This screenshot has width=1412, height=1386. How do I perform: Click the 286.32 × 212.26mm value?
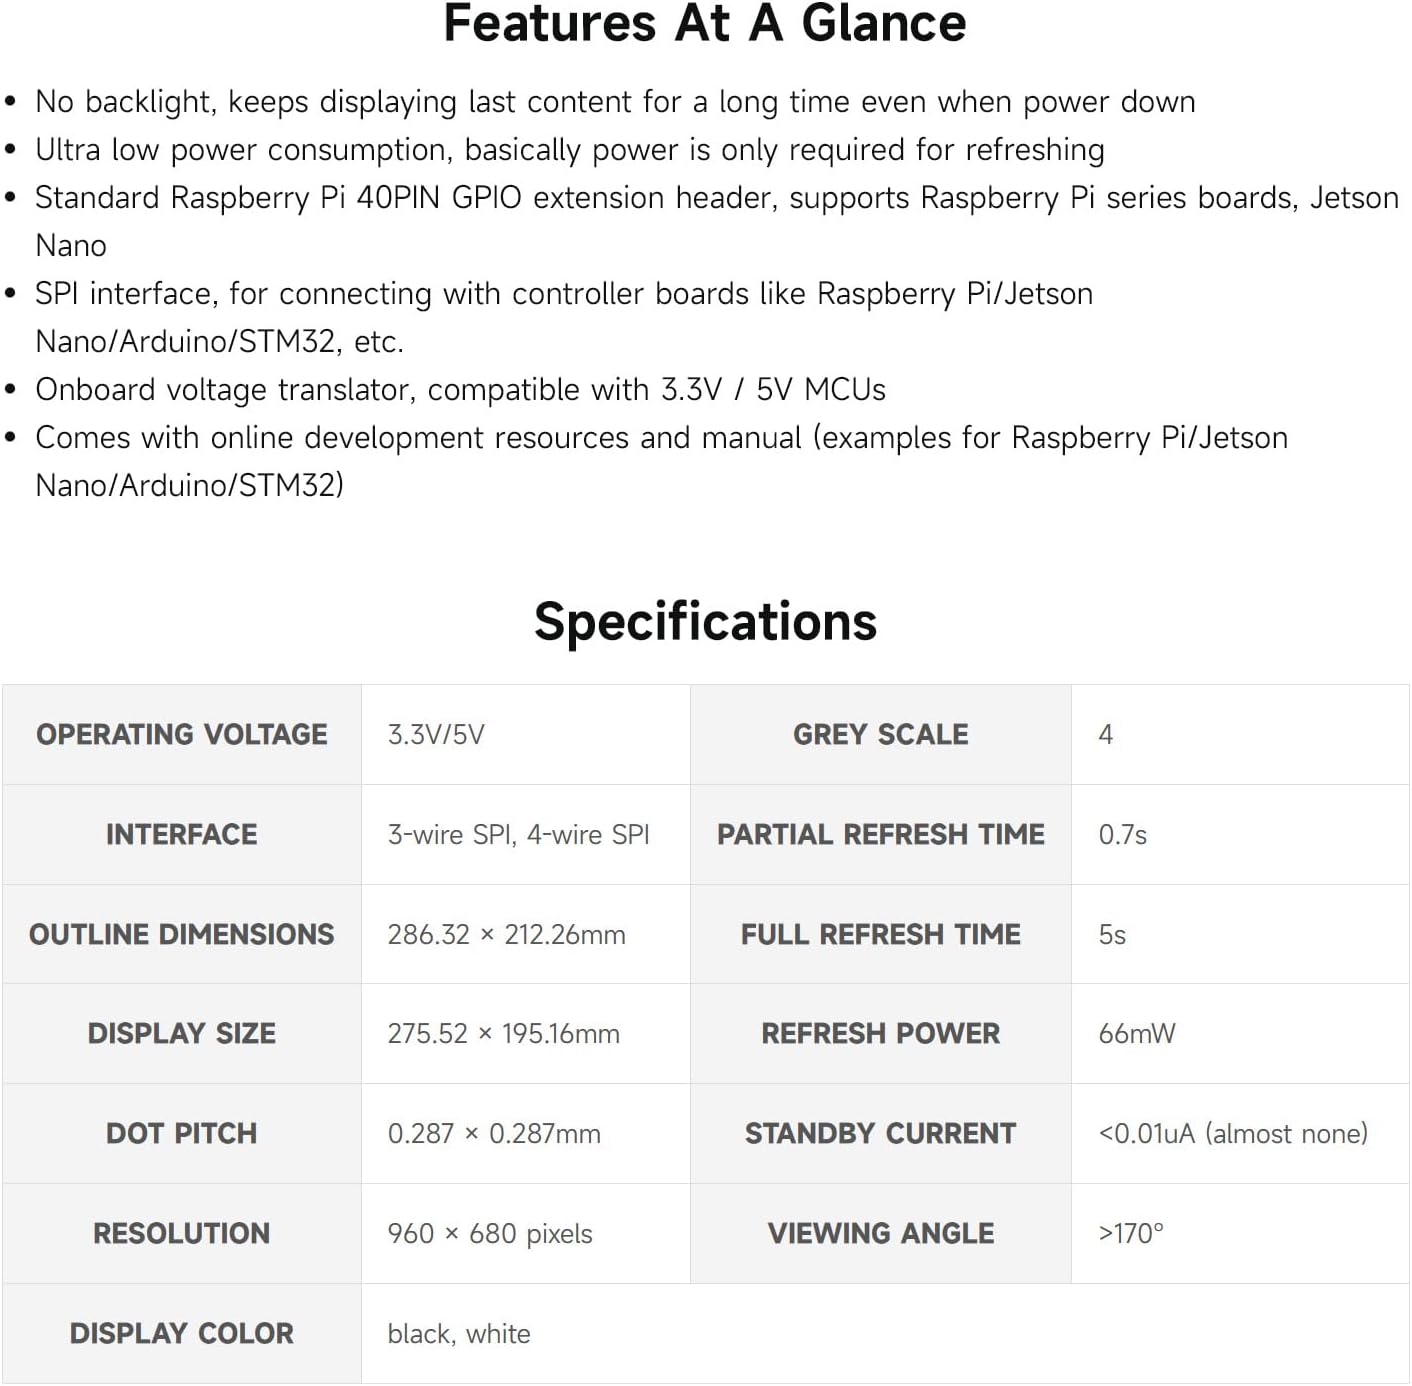pyautogui.click(x=506, y=934)
